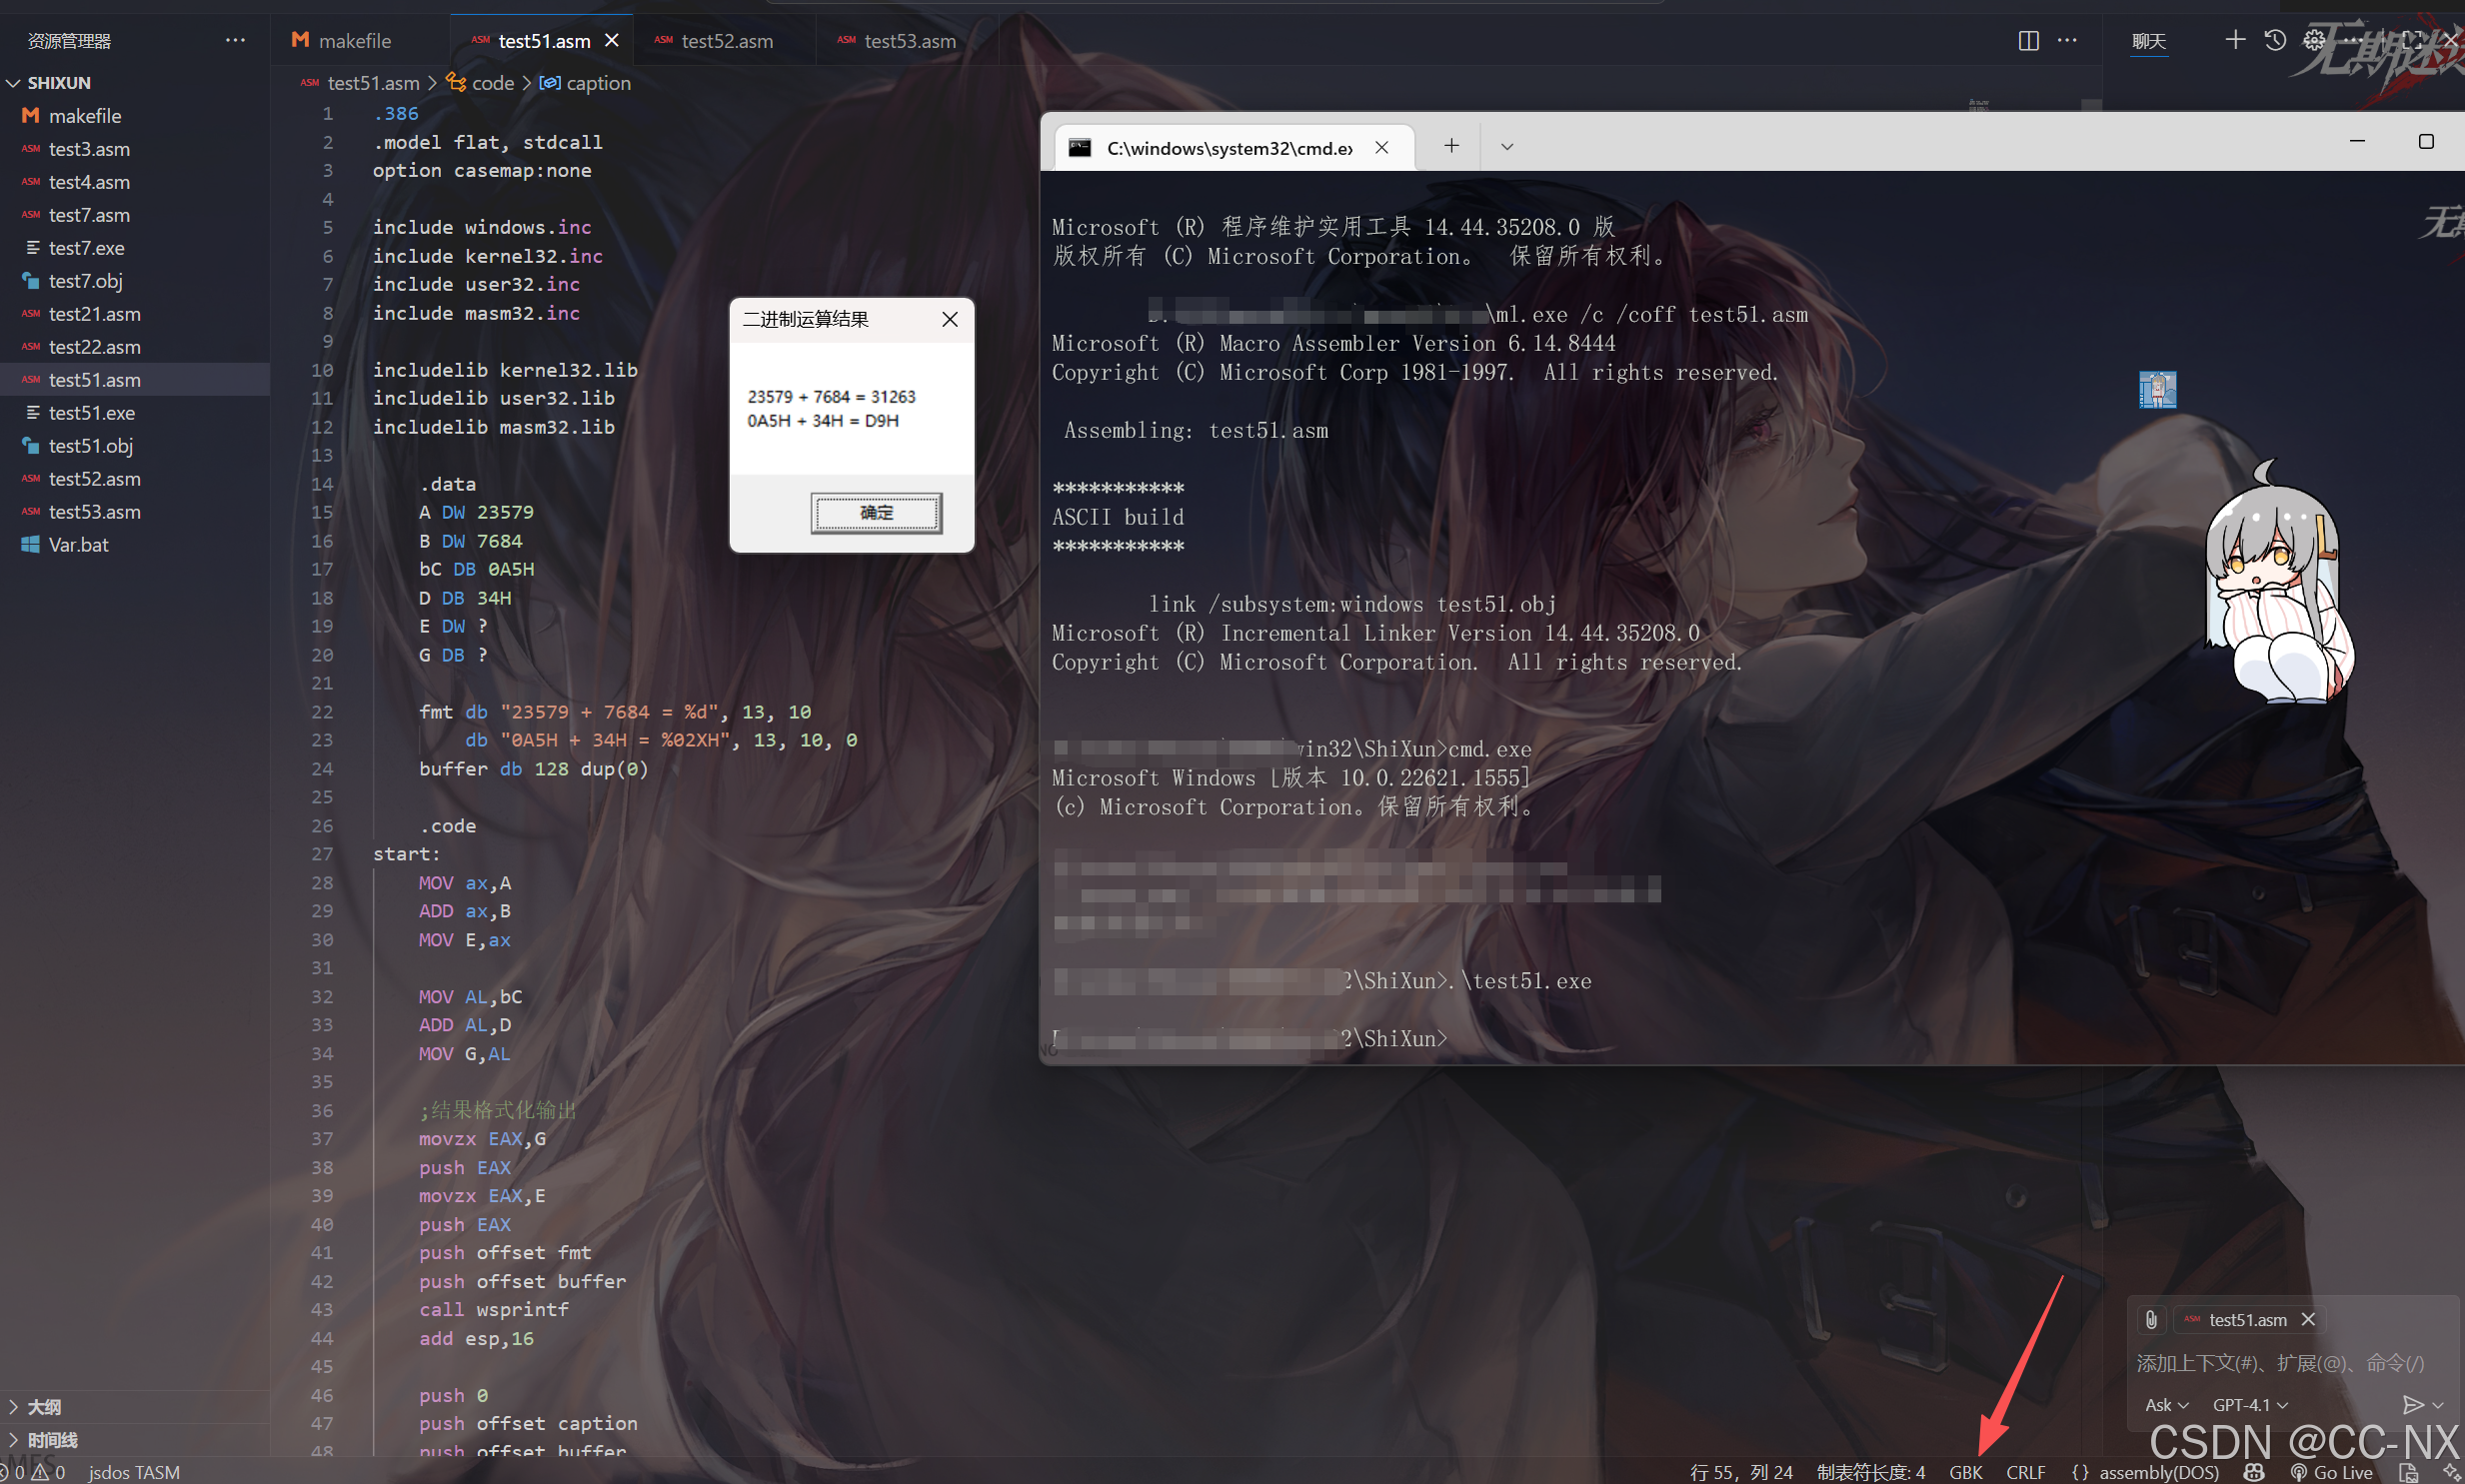The image size is (2465, 1484).
Task: Click the 确定 button in dialog
Action: [x=876, y=512]
